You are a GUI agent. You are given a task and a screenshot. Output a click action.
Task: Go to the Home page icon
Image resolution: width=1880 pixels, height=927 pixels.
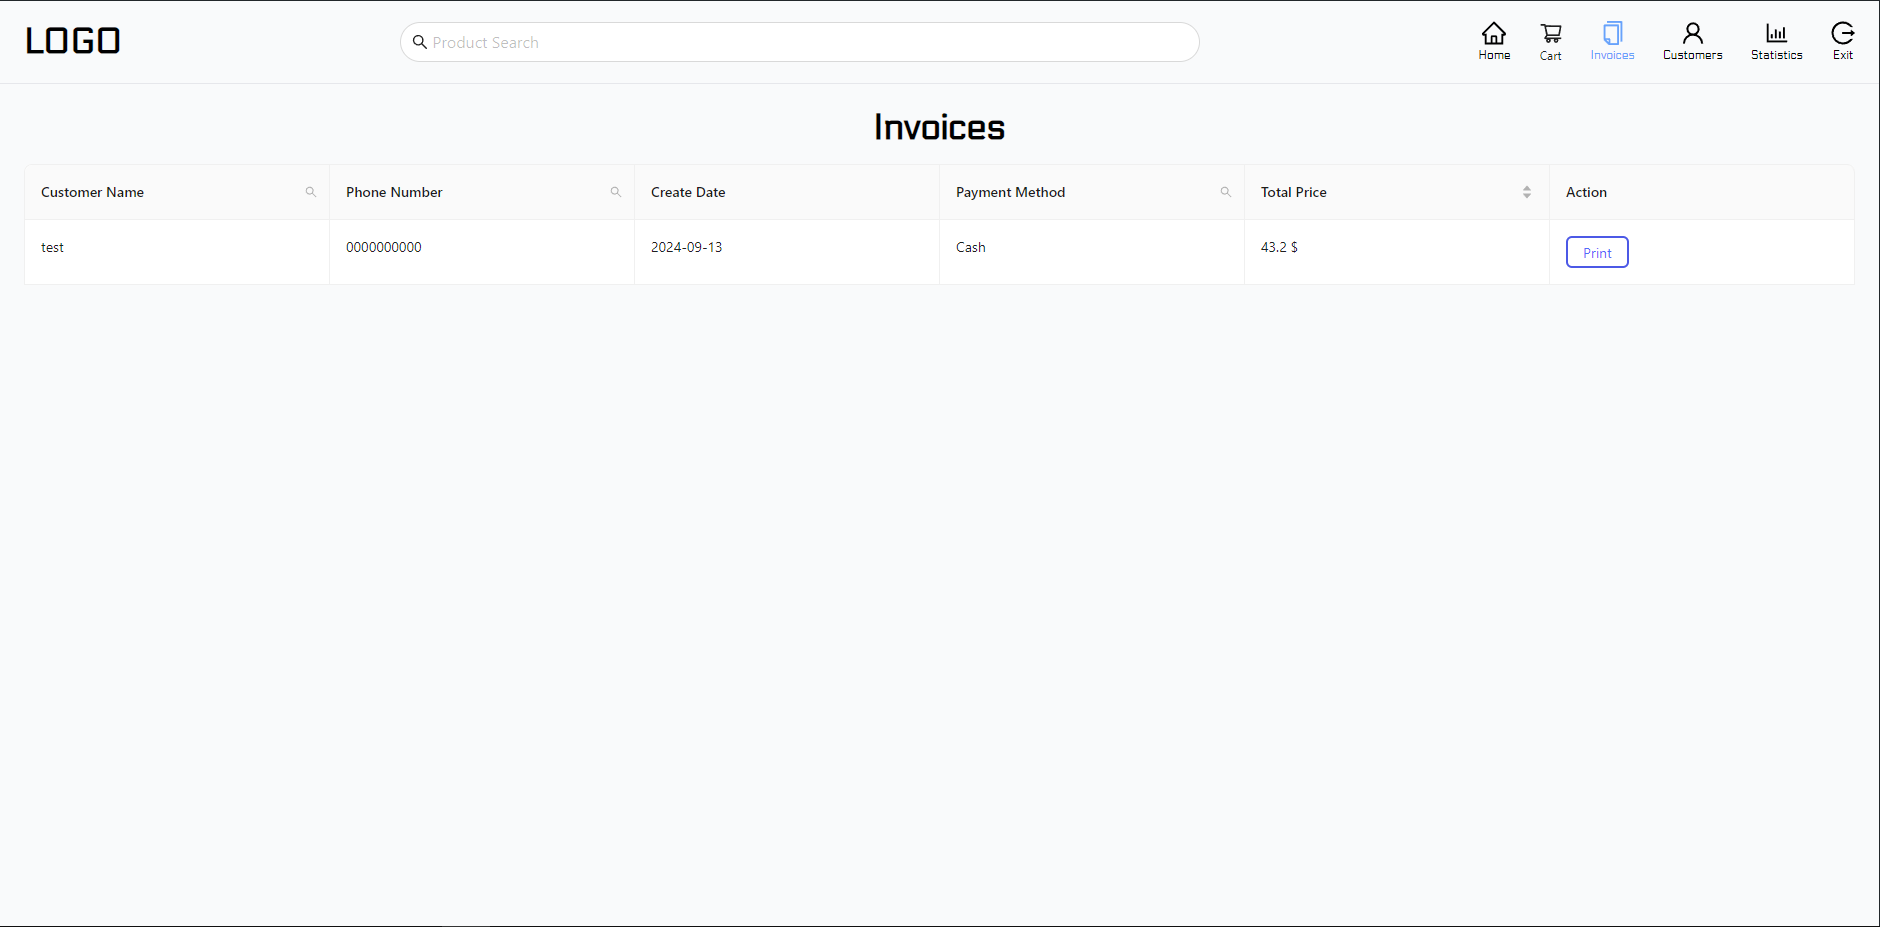point(1494,34)
